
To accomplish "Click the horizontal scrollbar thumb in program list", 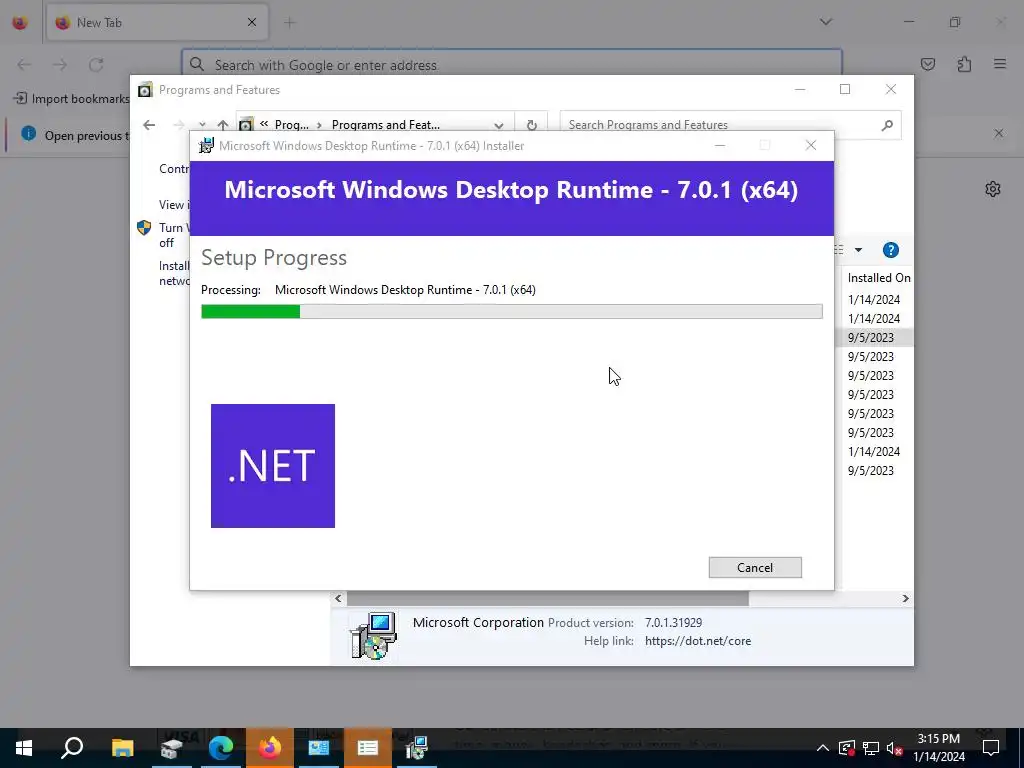I will point(547,598).
